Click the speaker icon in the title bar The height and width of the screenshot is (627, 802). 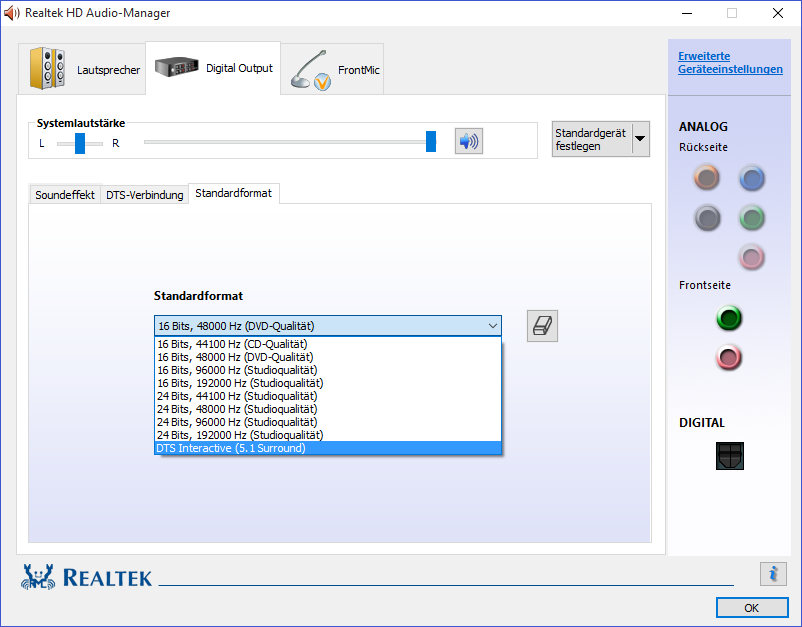[11, 13]
